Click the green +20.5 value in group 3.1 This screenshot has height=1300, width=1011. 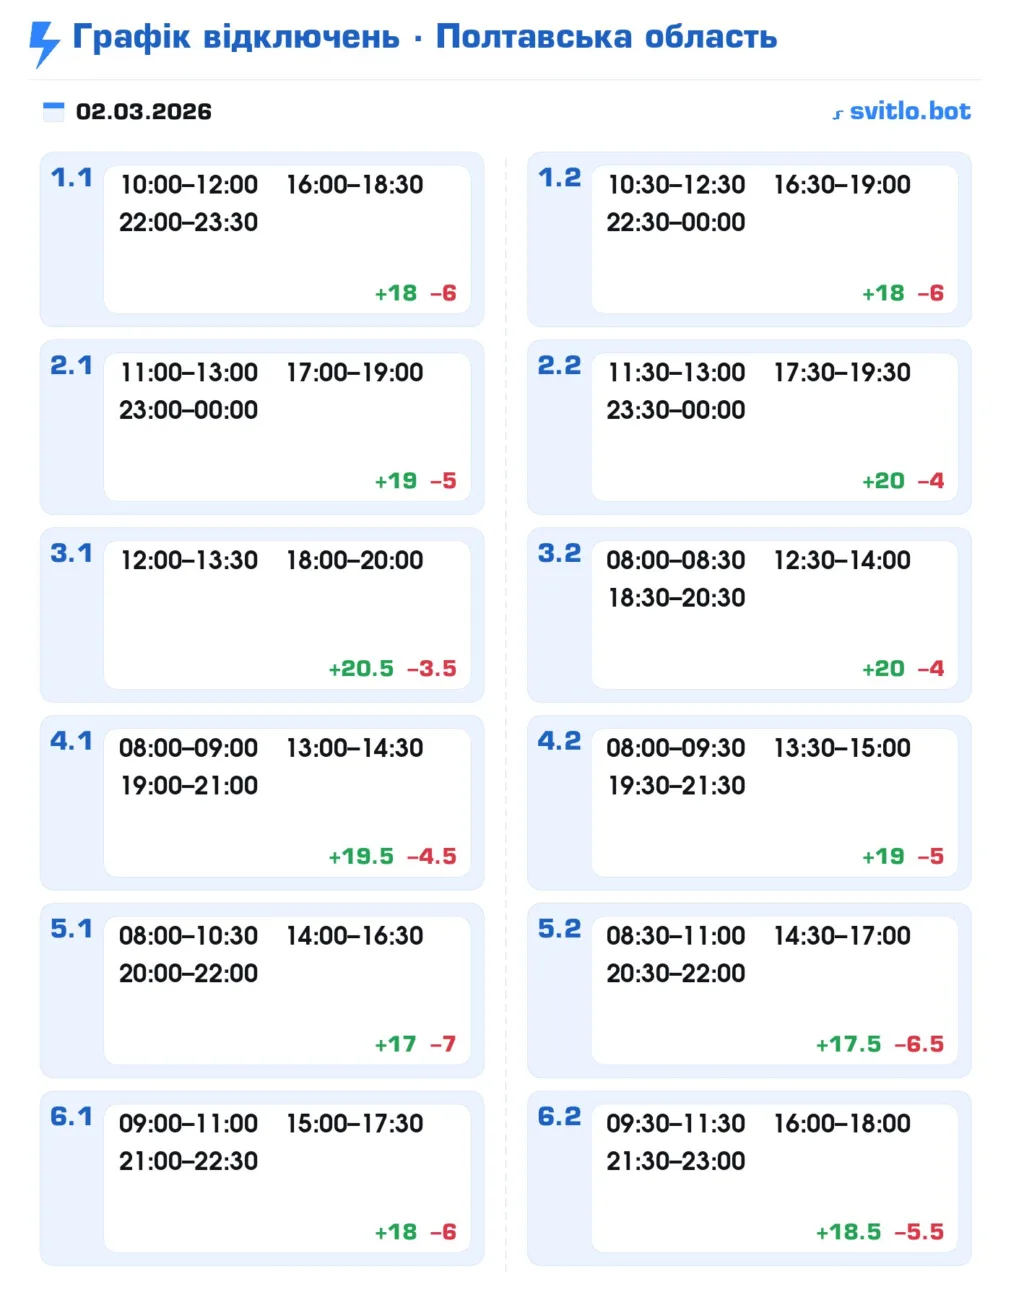(x=361, y=669)
